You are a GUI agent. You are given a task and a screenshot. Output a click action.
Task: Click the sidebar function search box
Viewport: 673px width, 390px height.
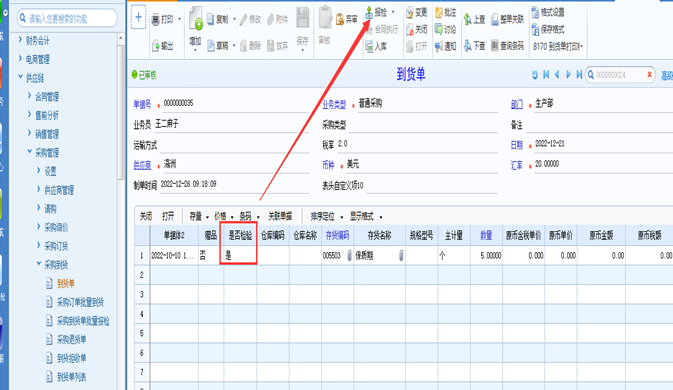click(x=67, y=18)
